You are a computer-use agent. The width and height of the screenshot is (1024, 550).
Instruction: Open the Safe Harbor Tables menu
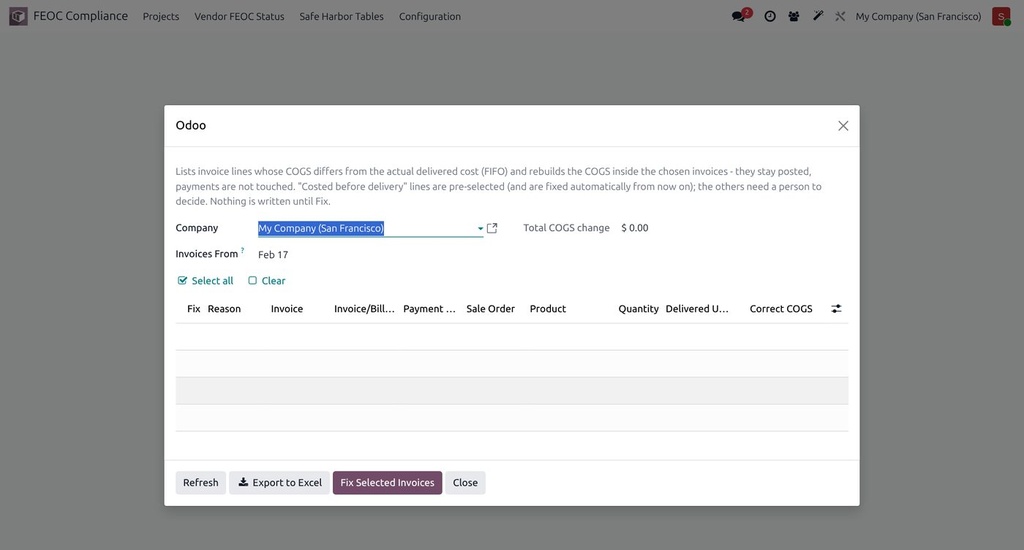[x=342, y=16]
